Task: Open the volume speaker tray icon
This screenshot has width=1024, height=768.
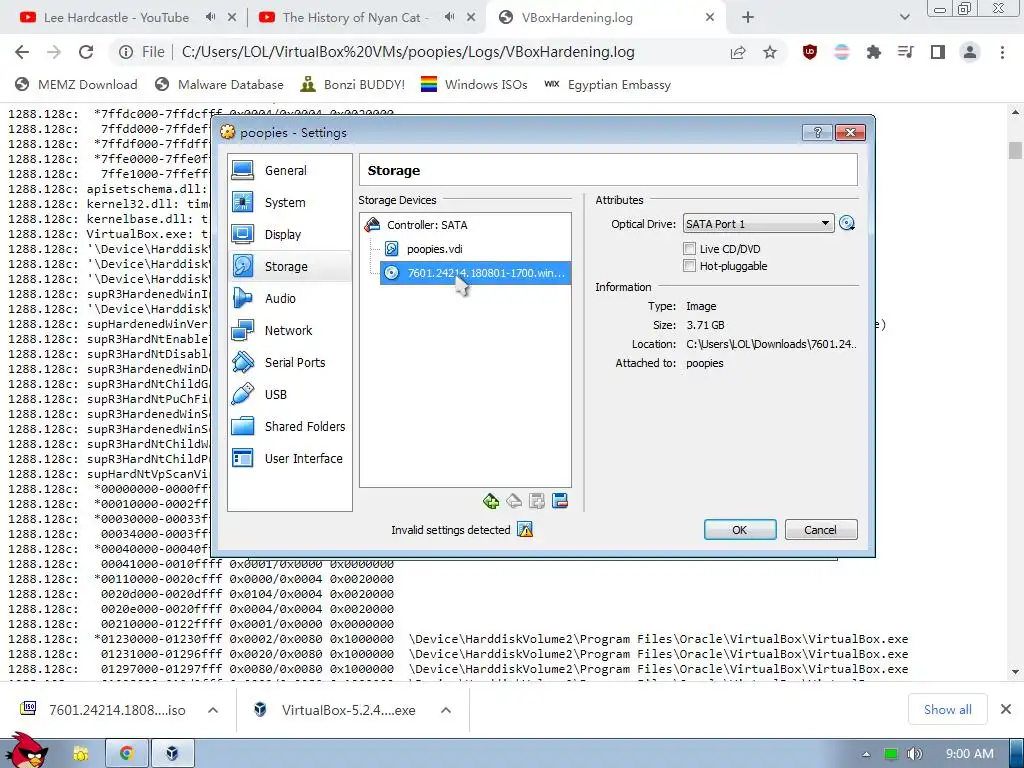Action: 914,754
